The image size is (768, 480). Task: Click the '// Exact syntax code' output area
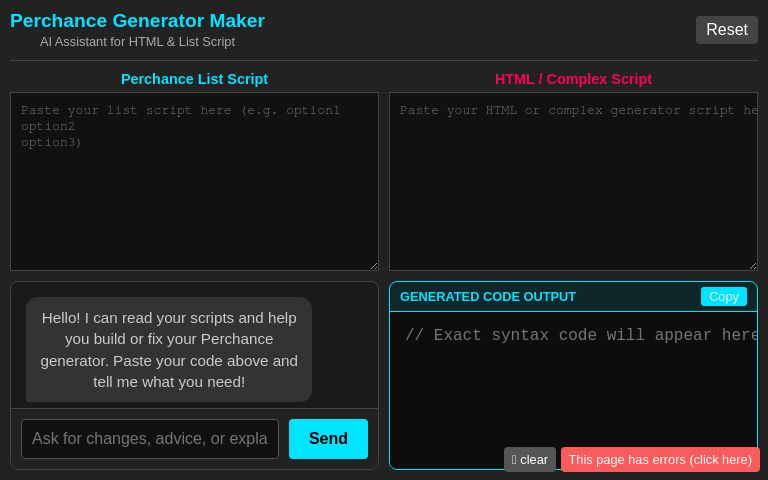pyautogui.click(x=574, y=390)
